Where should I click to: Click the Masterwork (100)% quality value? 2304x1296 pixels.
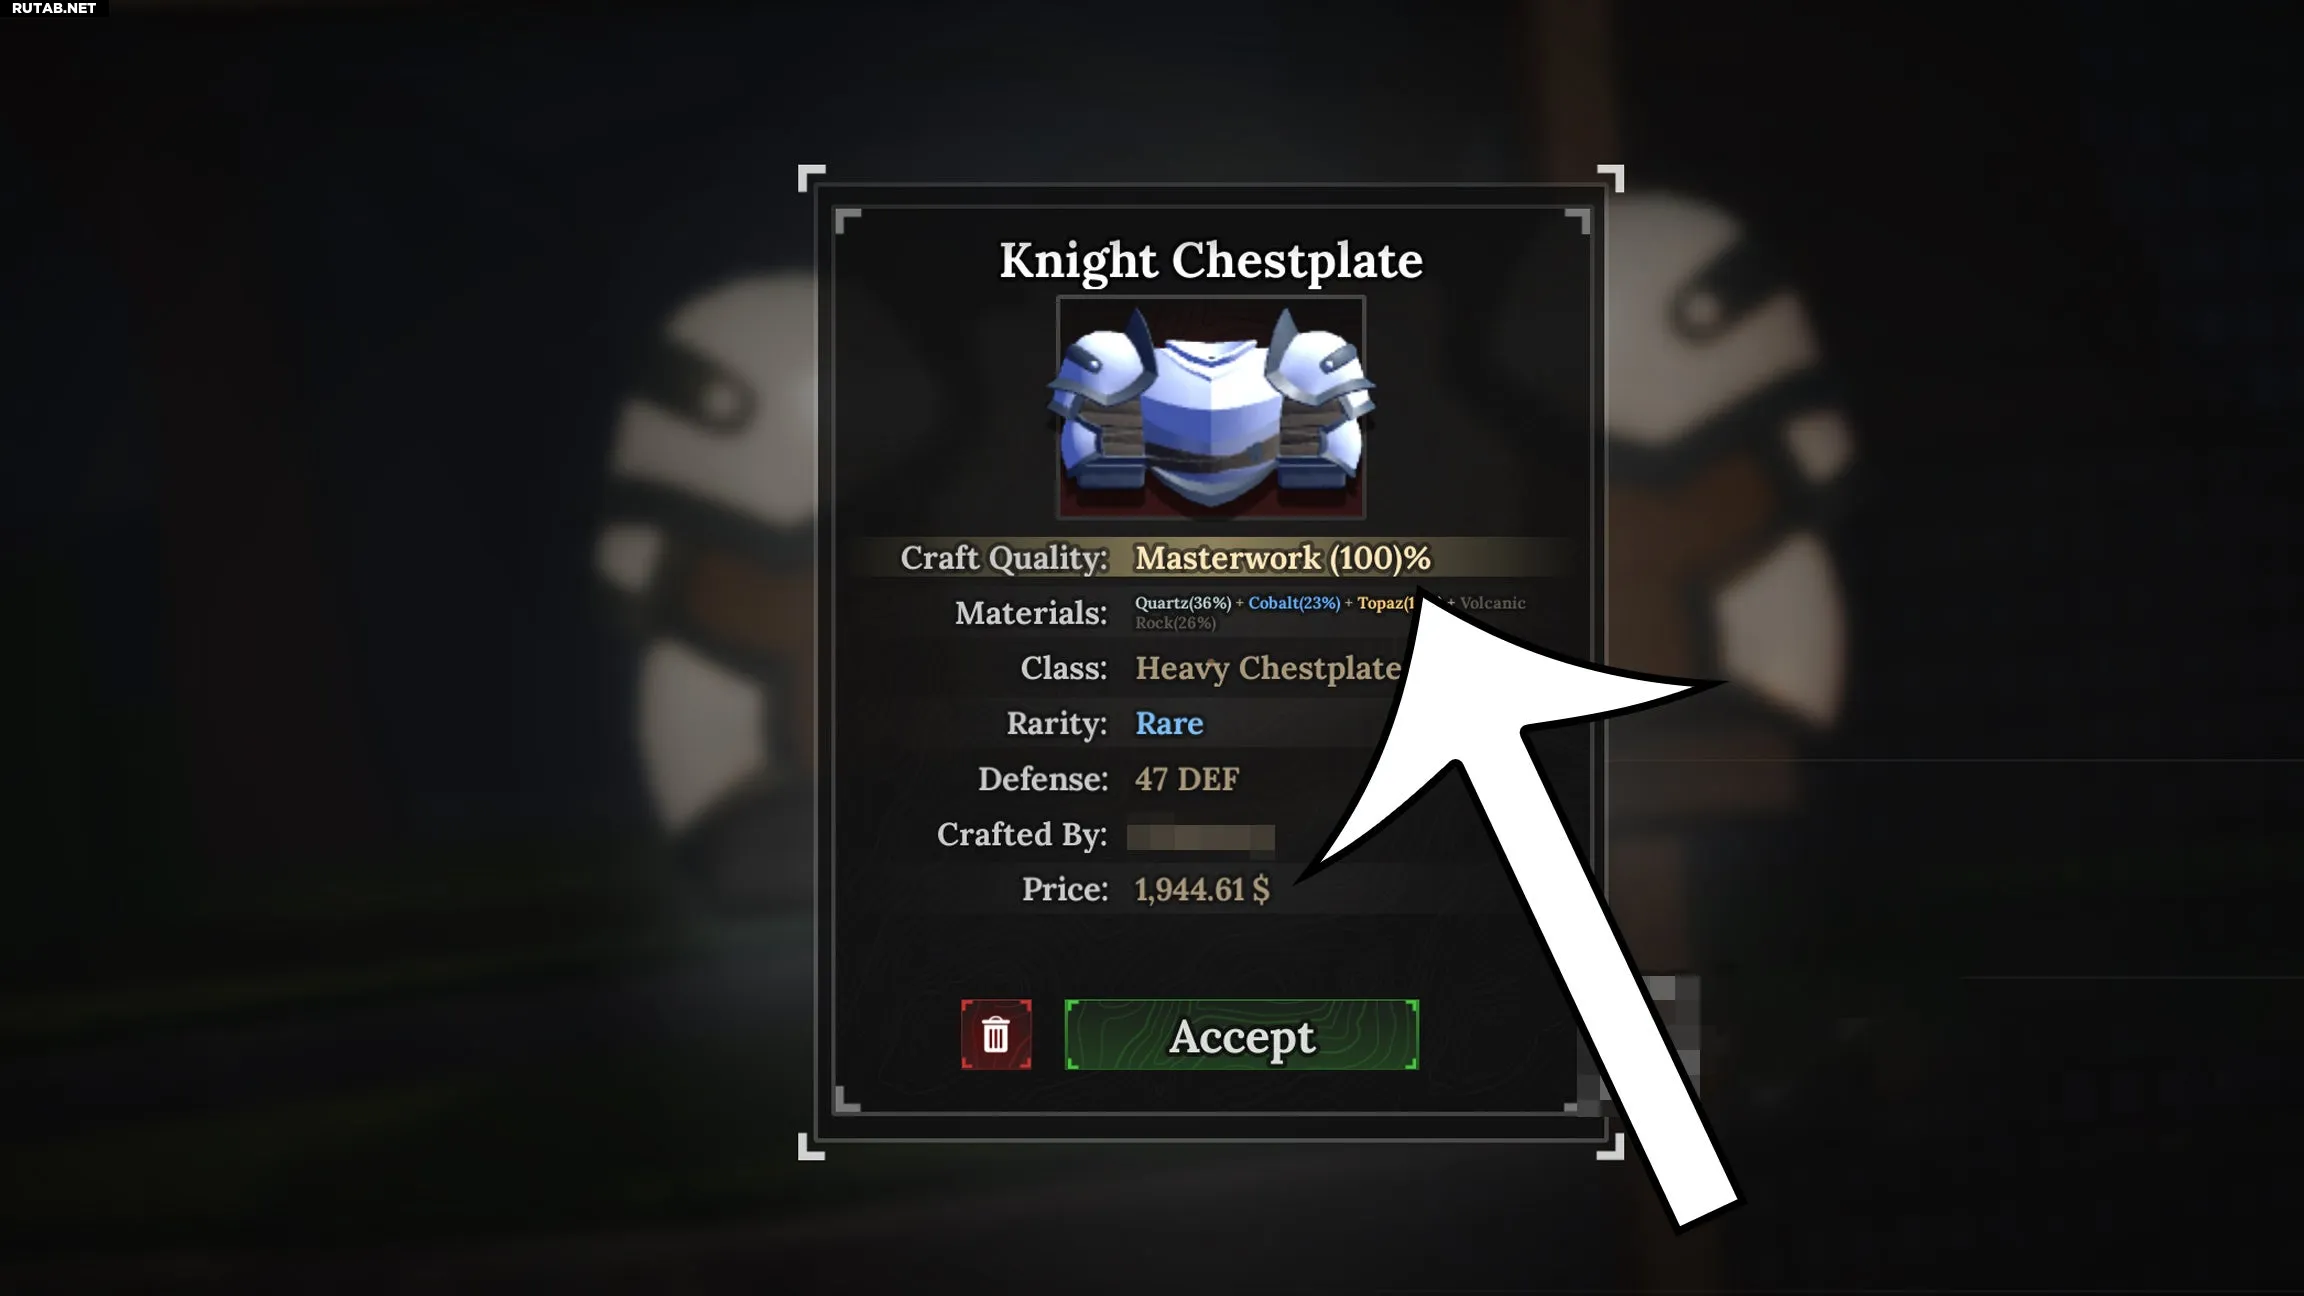[1282, 558]
